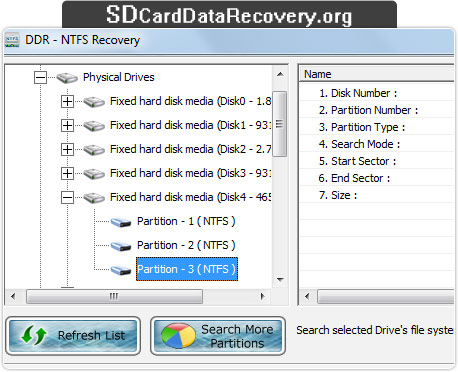This screenshot has width=458, height=372.
Task: Click pie chart icon on Search More Partitions
Action: (178, 335)
